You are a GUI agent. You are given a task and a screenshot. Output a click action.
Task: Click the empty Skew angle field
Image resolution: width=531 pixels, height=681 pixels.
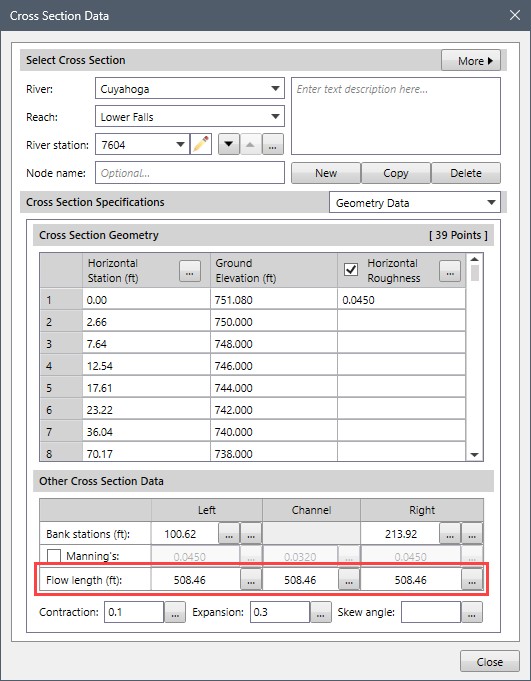coord(431,612)
